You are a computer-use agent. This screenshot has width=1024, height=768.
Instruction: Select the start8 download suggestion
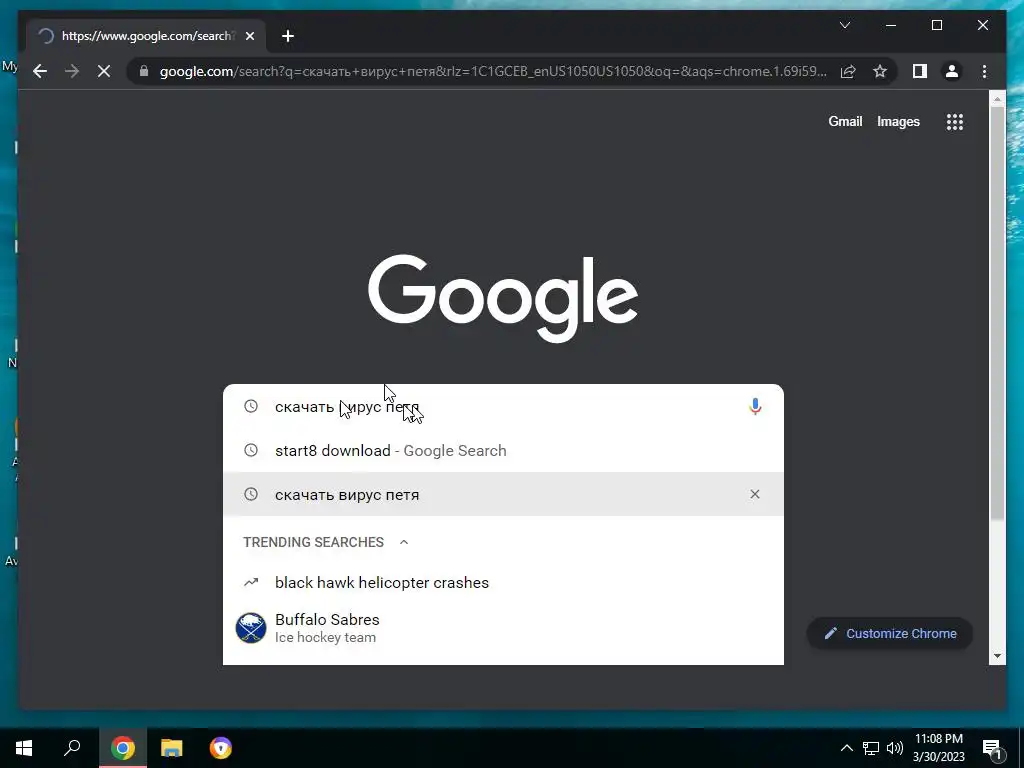[x=503, y=451]
